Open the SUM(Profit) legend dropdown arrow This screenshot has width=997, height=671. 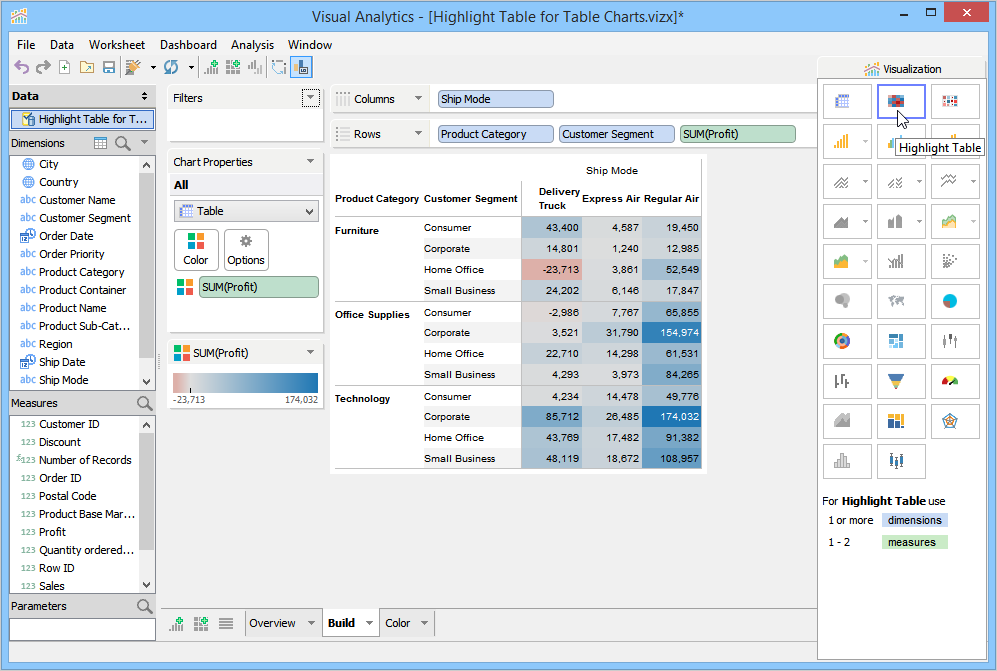coord(310,352)
